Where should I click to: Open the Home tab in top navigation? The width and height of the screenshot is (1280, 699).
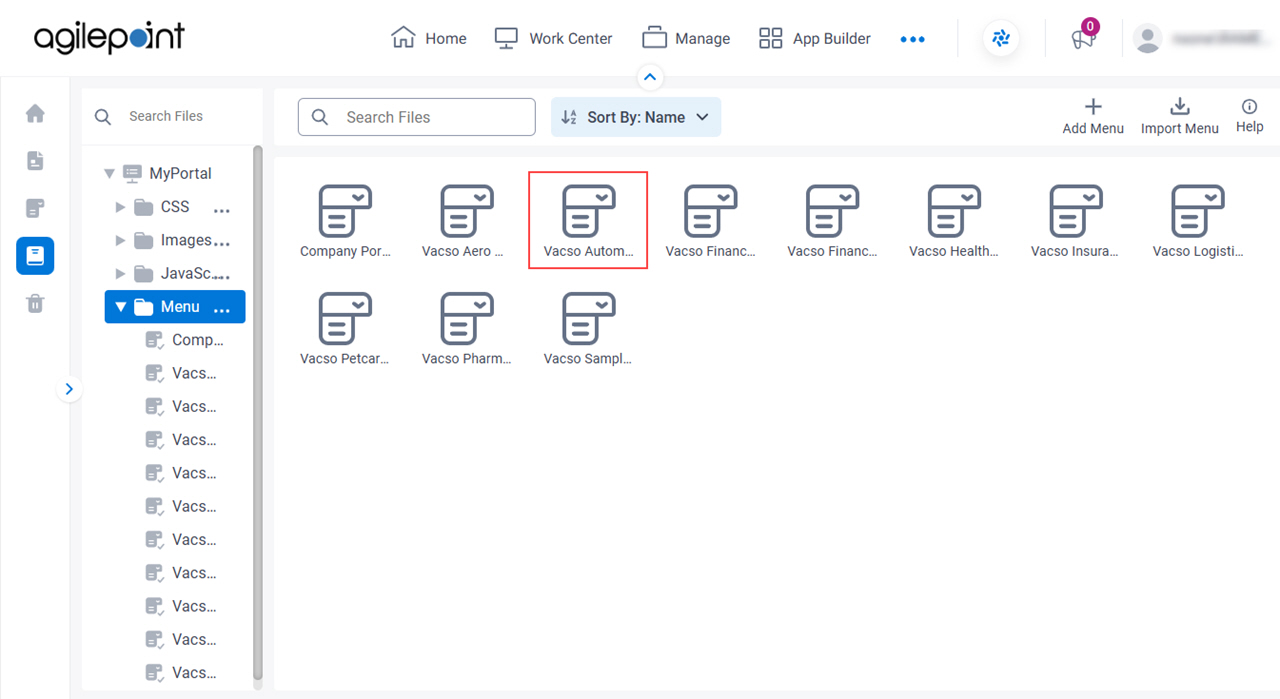[x=429, y=38]
